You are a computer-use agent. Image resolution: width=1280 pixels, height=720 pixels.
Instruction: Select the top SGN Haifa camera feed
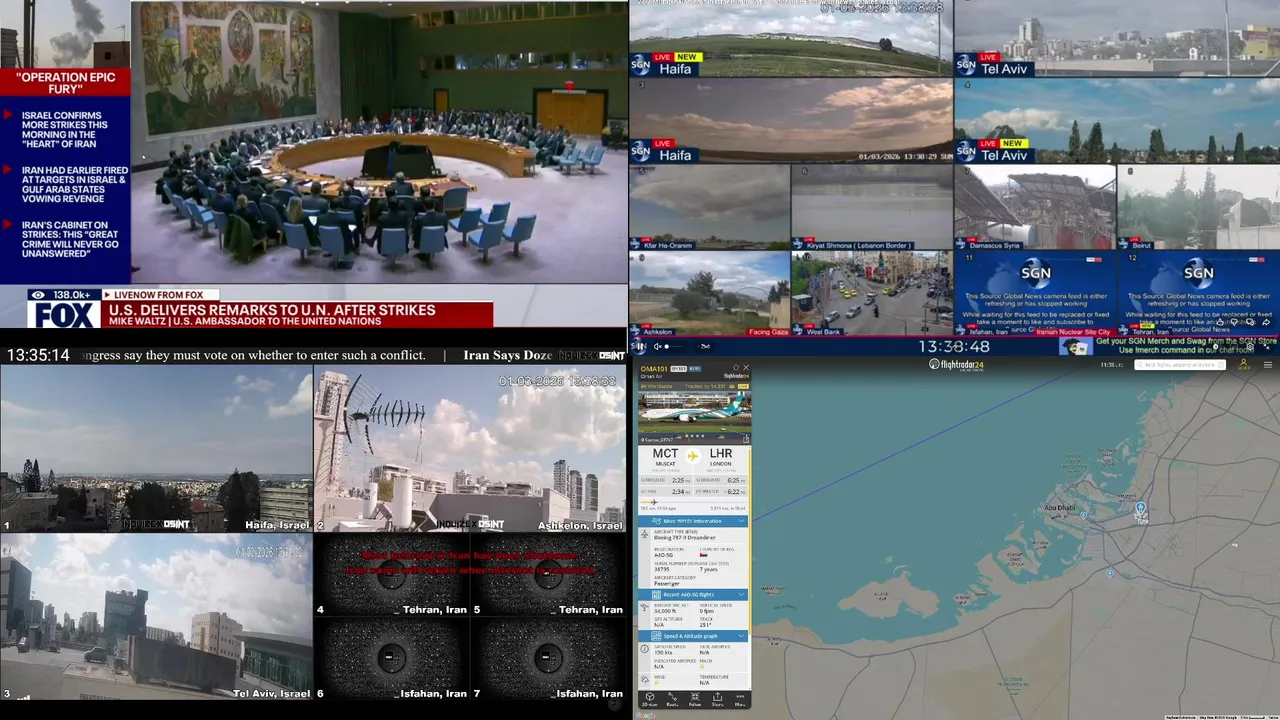[x=791, y=38]
